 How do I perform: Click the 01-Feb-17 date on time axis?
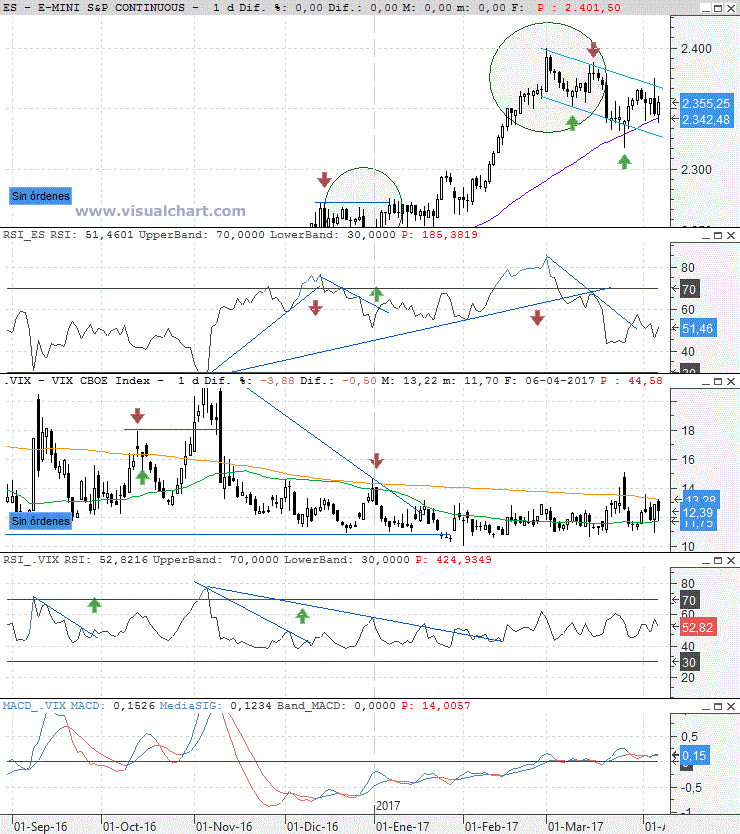(491, 827)
